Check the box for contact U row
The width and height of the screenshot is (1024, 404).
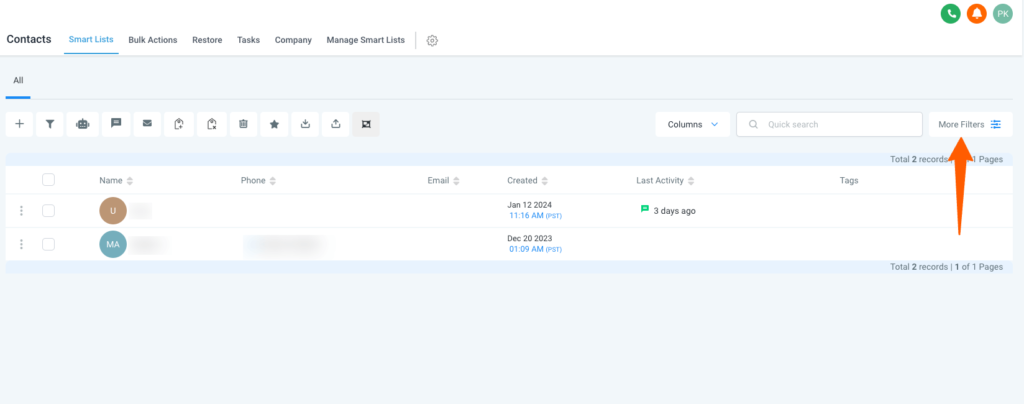(x=48, y=211)
